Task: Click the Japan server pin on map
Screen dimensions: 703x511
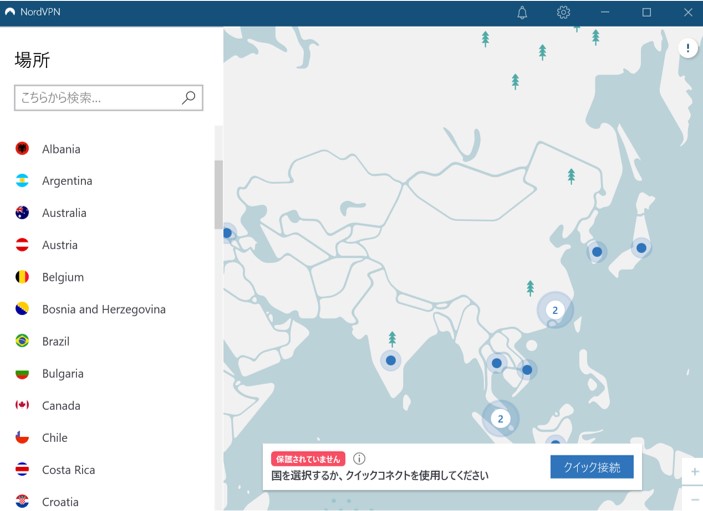Action: (640, 247)
